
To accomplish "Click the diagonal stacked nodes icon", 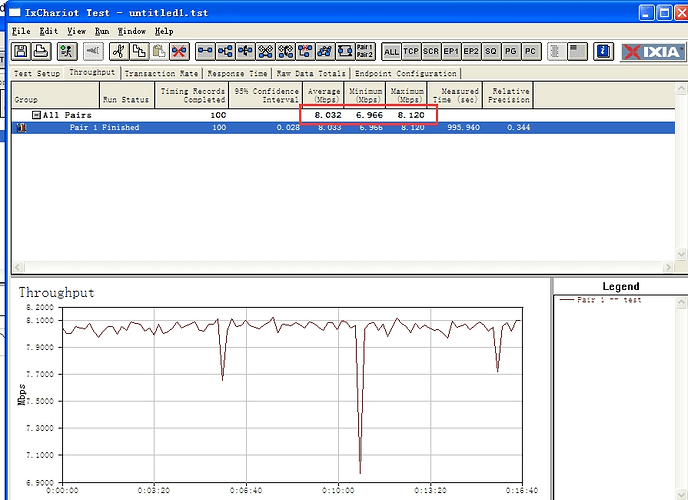I will (325, 51).
